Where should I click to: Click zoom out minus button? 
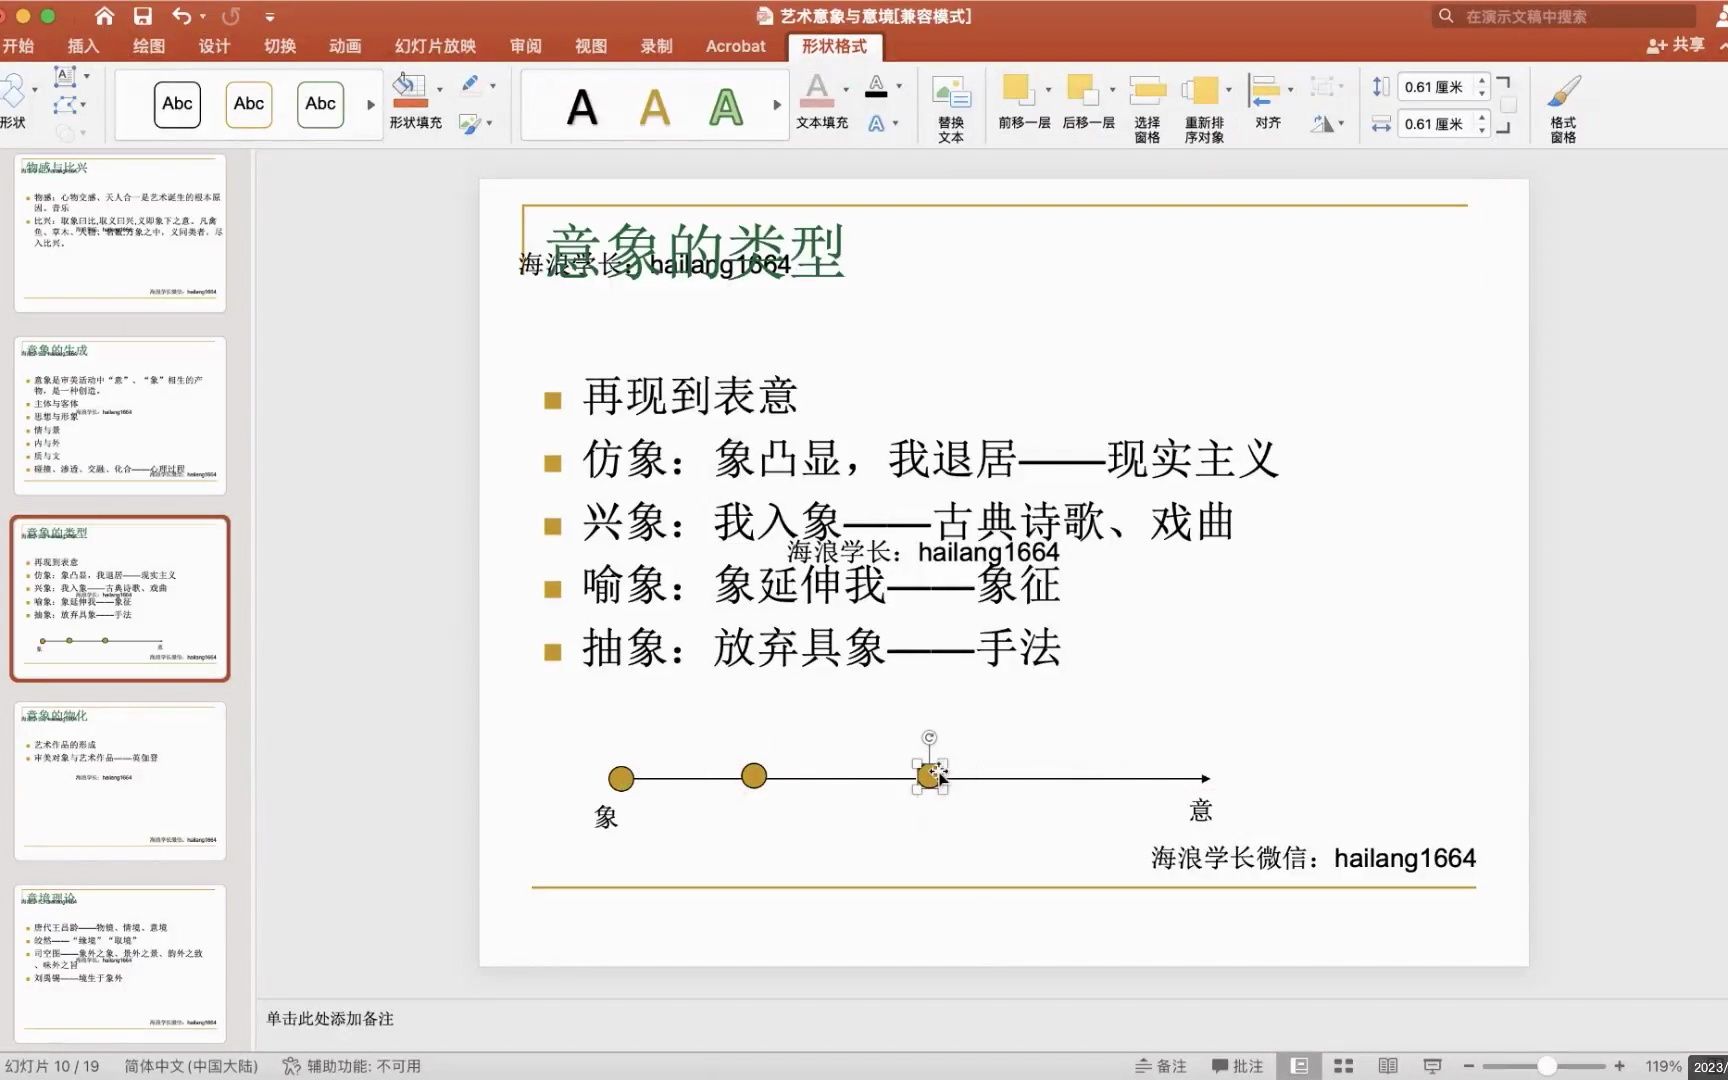tap(1468, 1066)
